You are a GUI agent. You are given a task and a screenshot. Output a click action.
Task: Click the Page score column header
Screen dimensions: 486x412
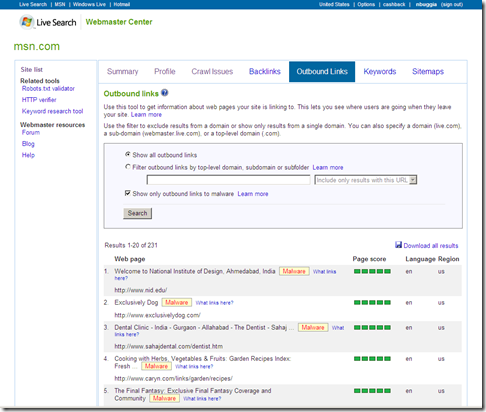point(369,259)
